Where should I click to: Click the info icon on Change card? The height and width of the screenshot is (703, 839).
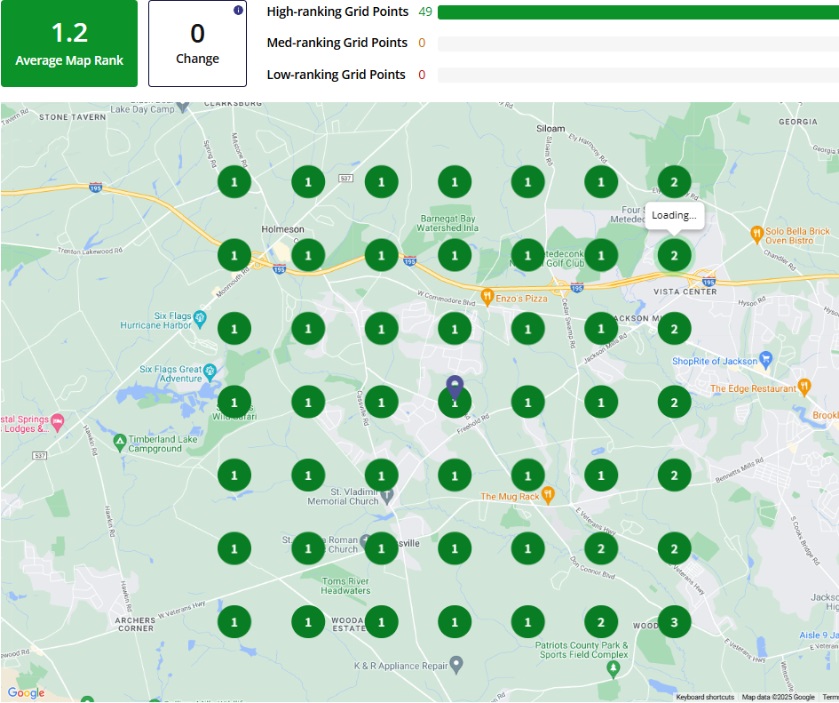[238, 10]
